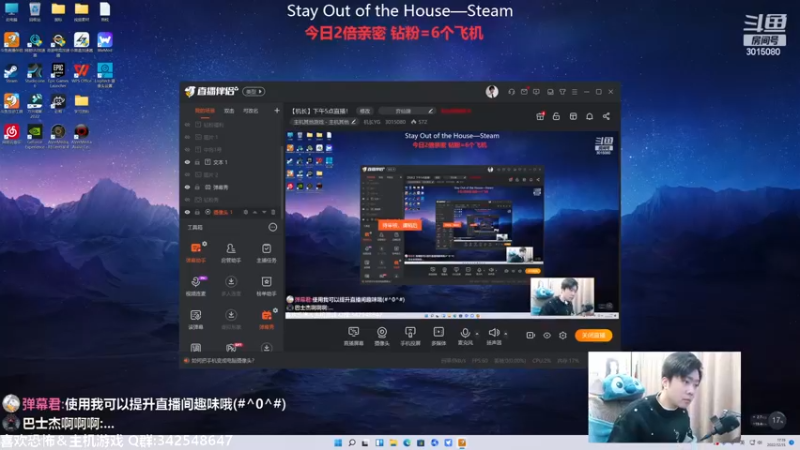Open the microphone-badged tool in toolbox second row
Screen dimensions: 800x450
pos(195,286)
